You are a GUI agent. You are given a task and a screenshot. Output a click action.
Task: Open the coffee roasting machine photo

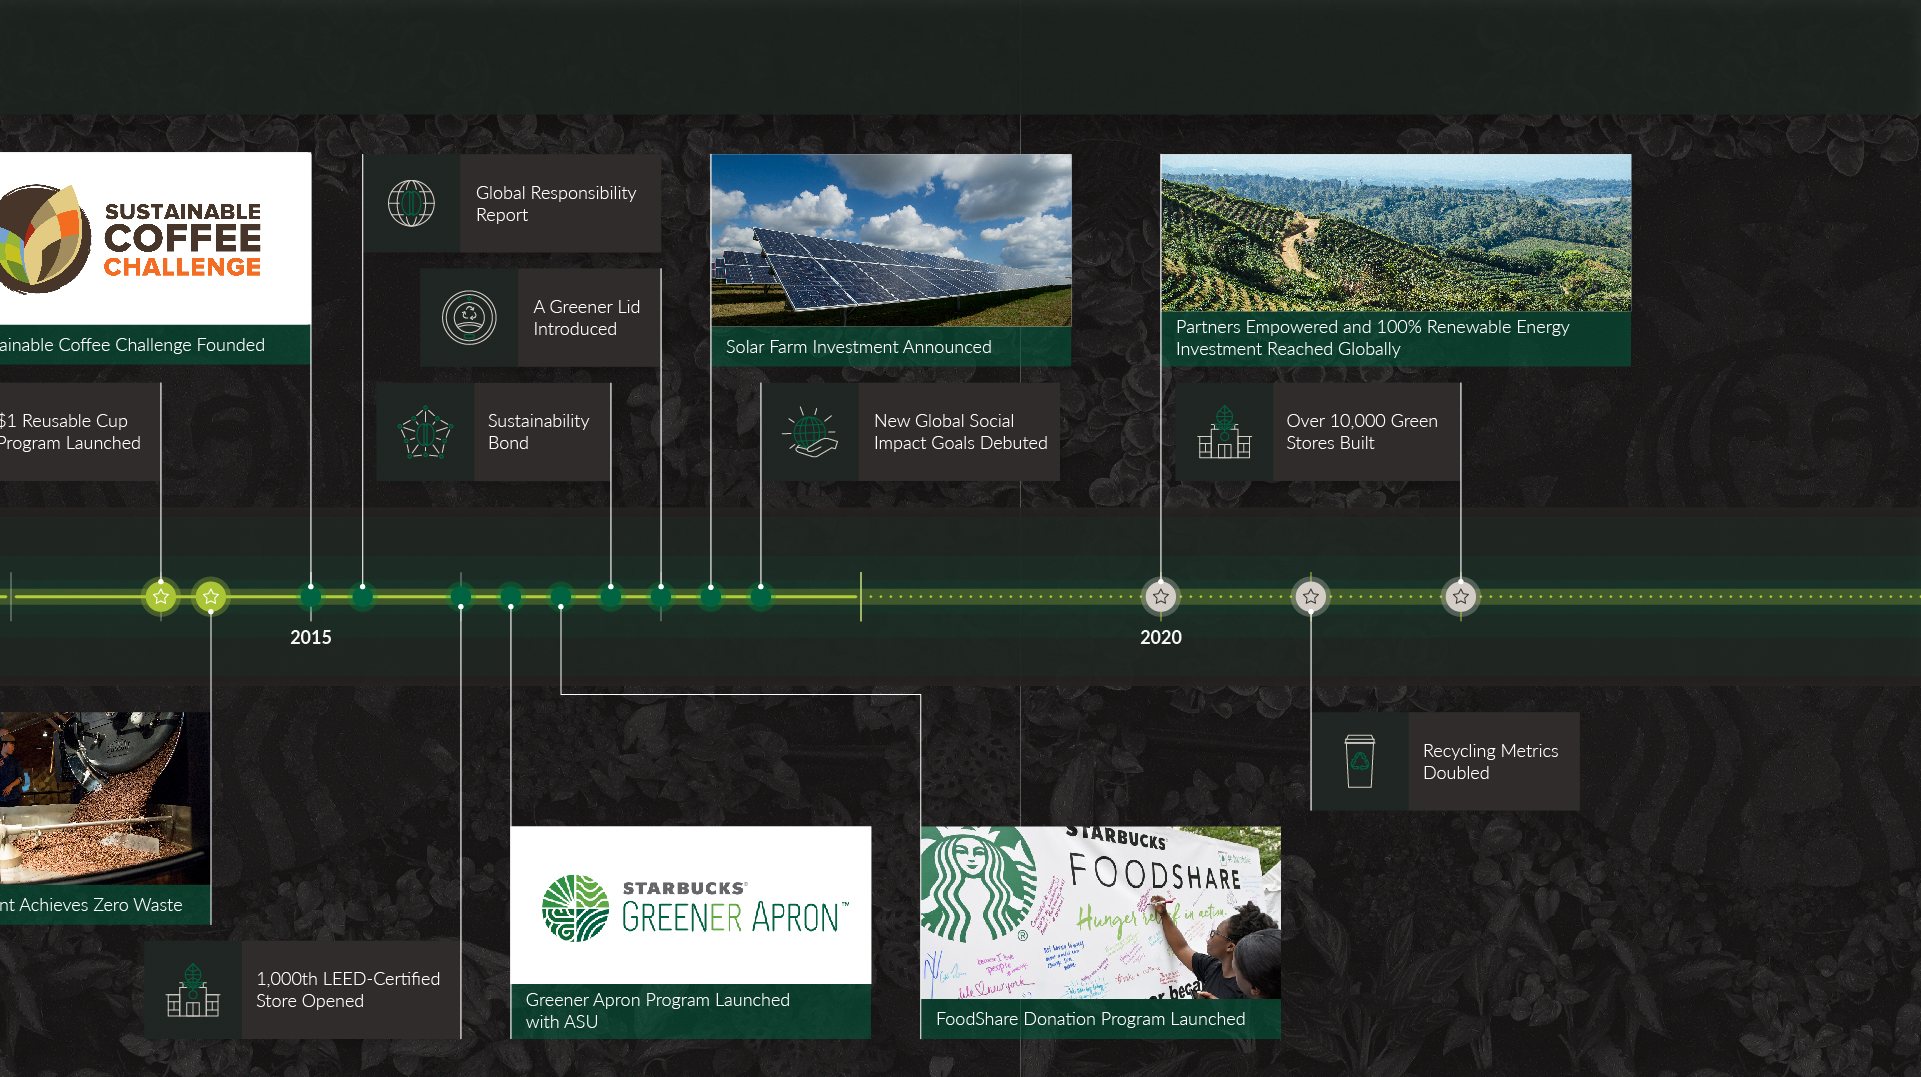[105, 798]
